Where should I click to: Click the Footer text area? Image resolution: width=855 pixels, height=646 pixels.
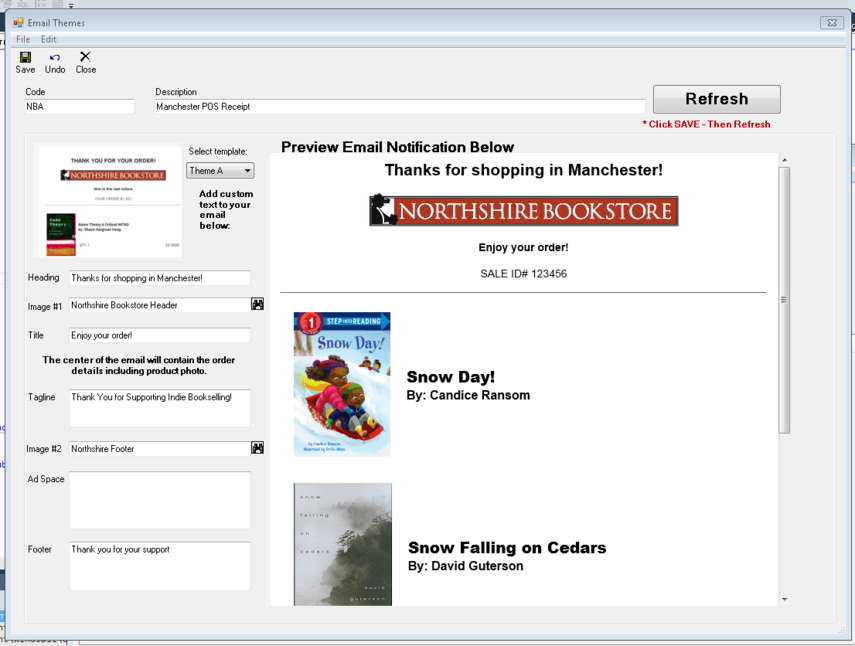(x=160, y=566)
